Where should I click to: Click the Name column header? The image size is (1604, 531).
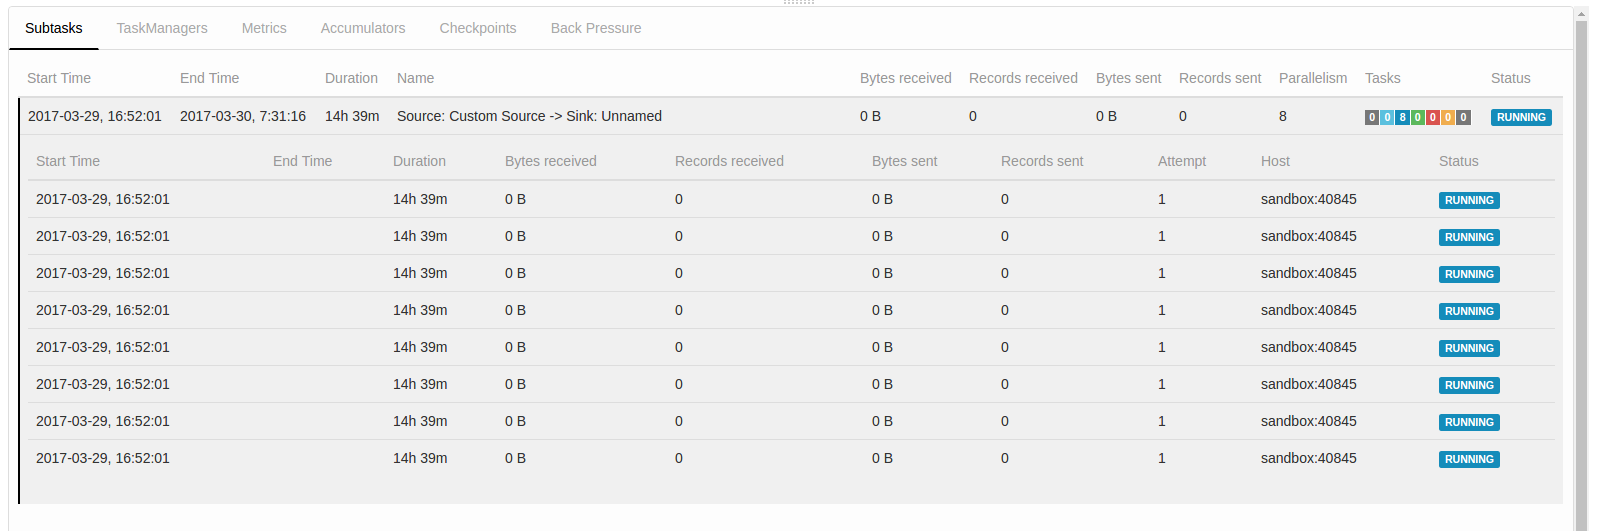tap(415, 78)
